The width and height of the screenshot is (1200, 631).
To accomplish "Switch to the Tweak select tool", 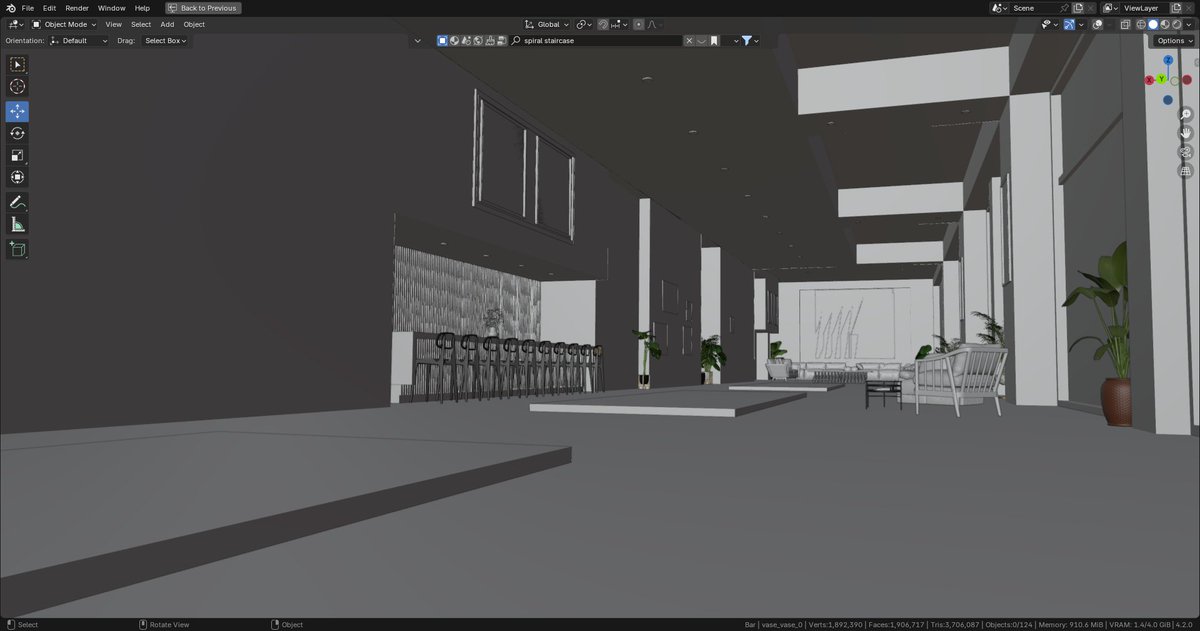I will 17,63.
